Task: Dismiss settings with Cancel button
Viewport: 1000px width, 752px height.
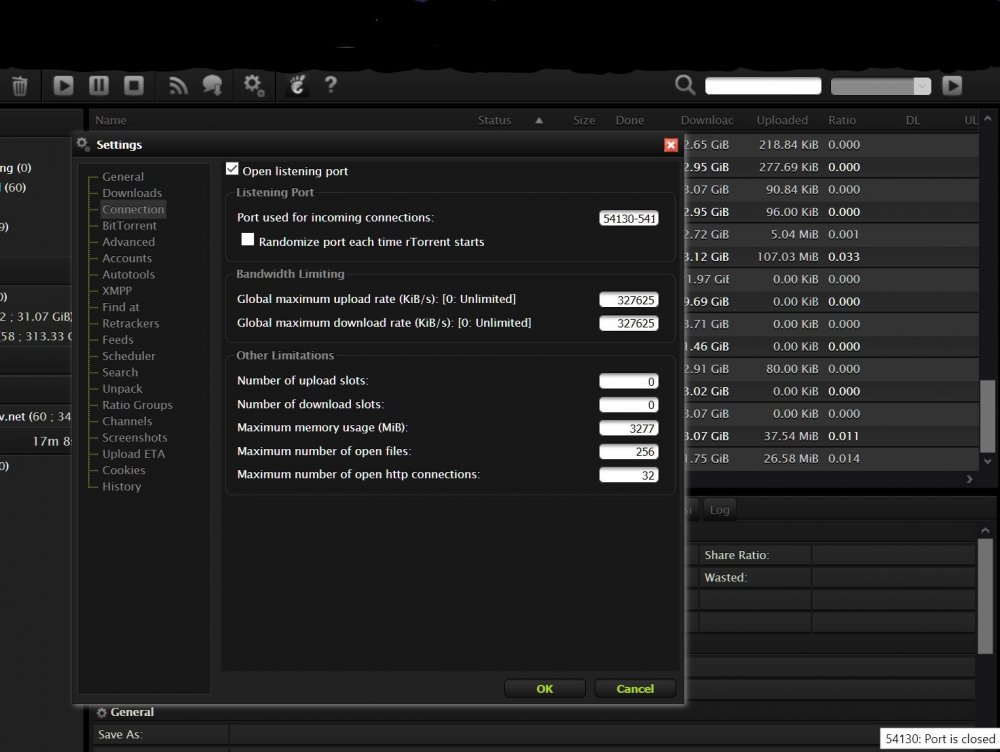Action: point(635,689)
